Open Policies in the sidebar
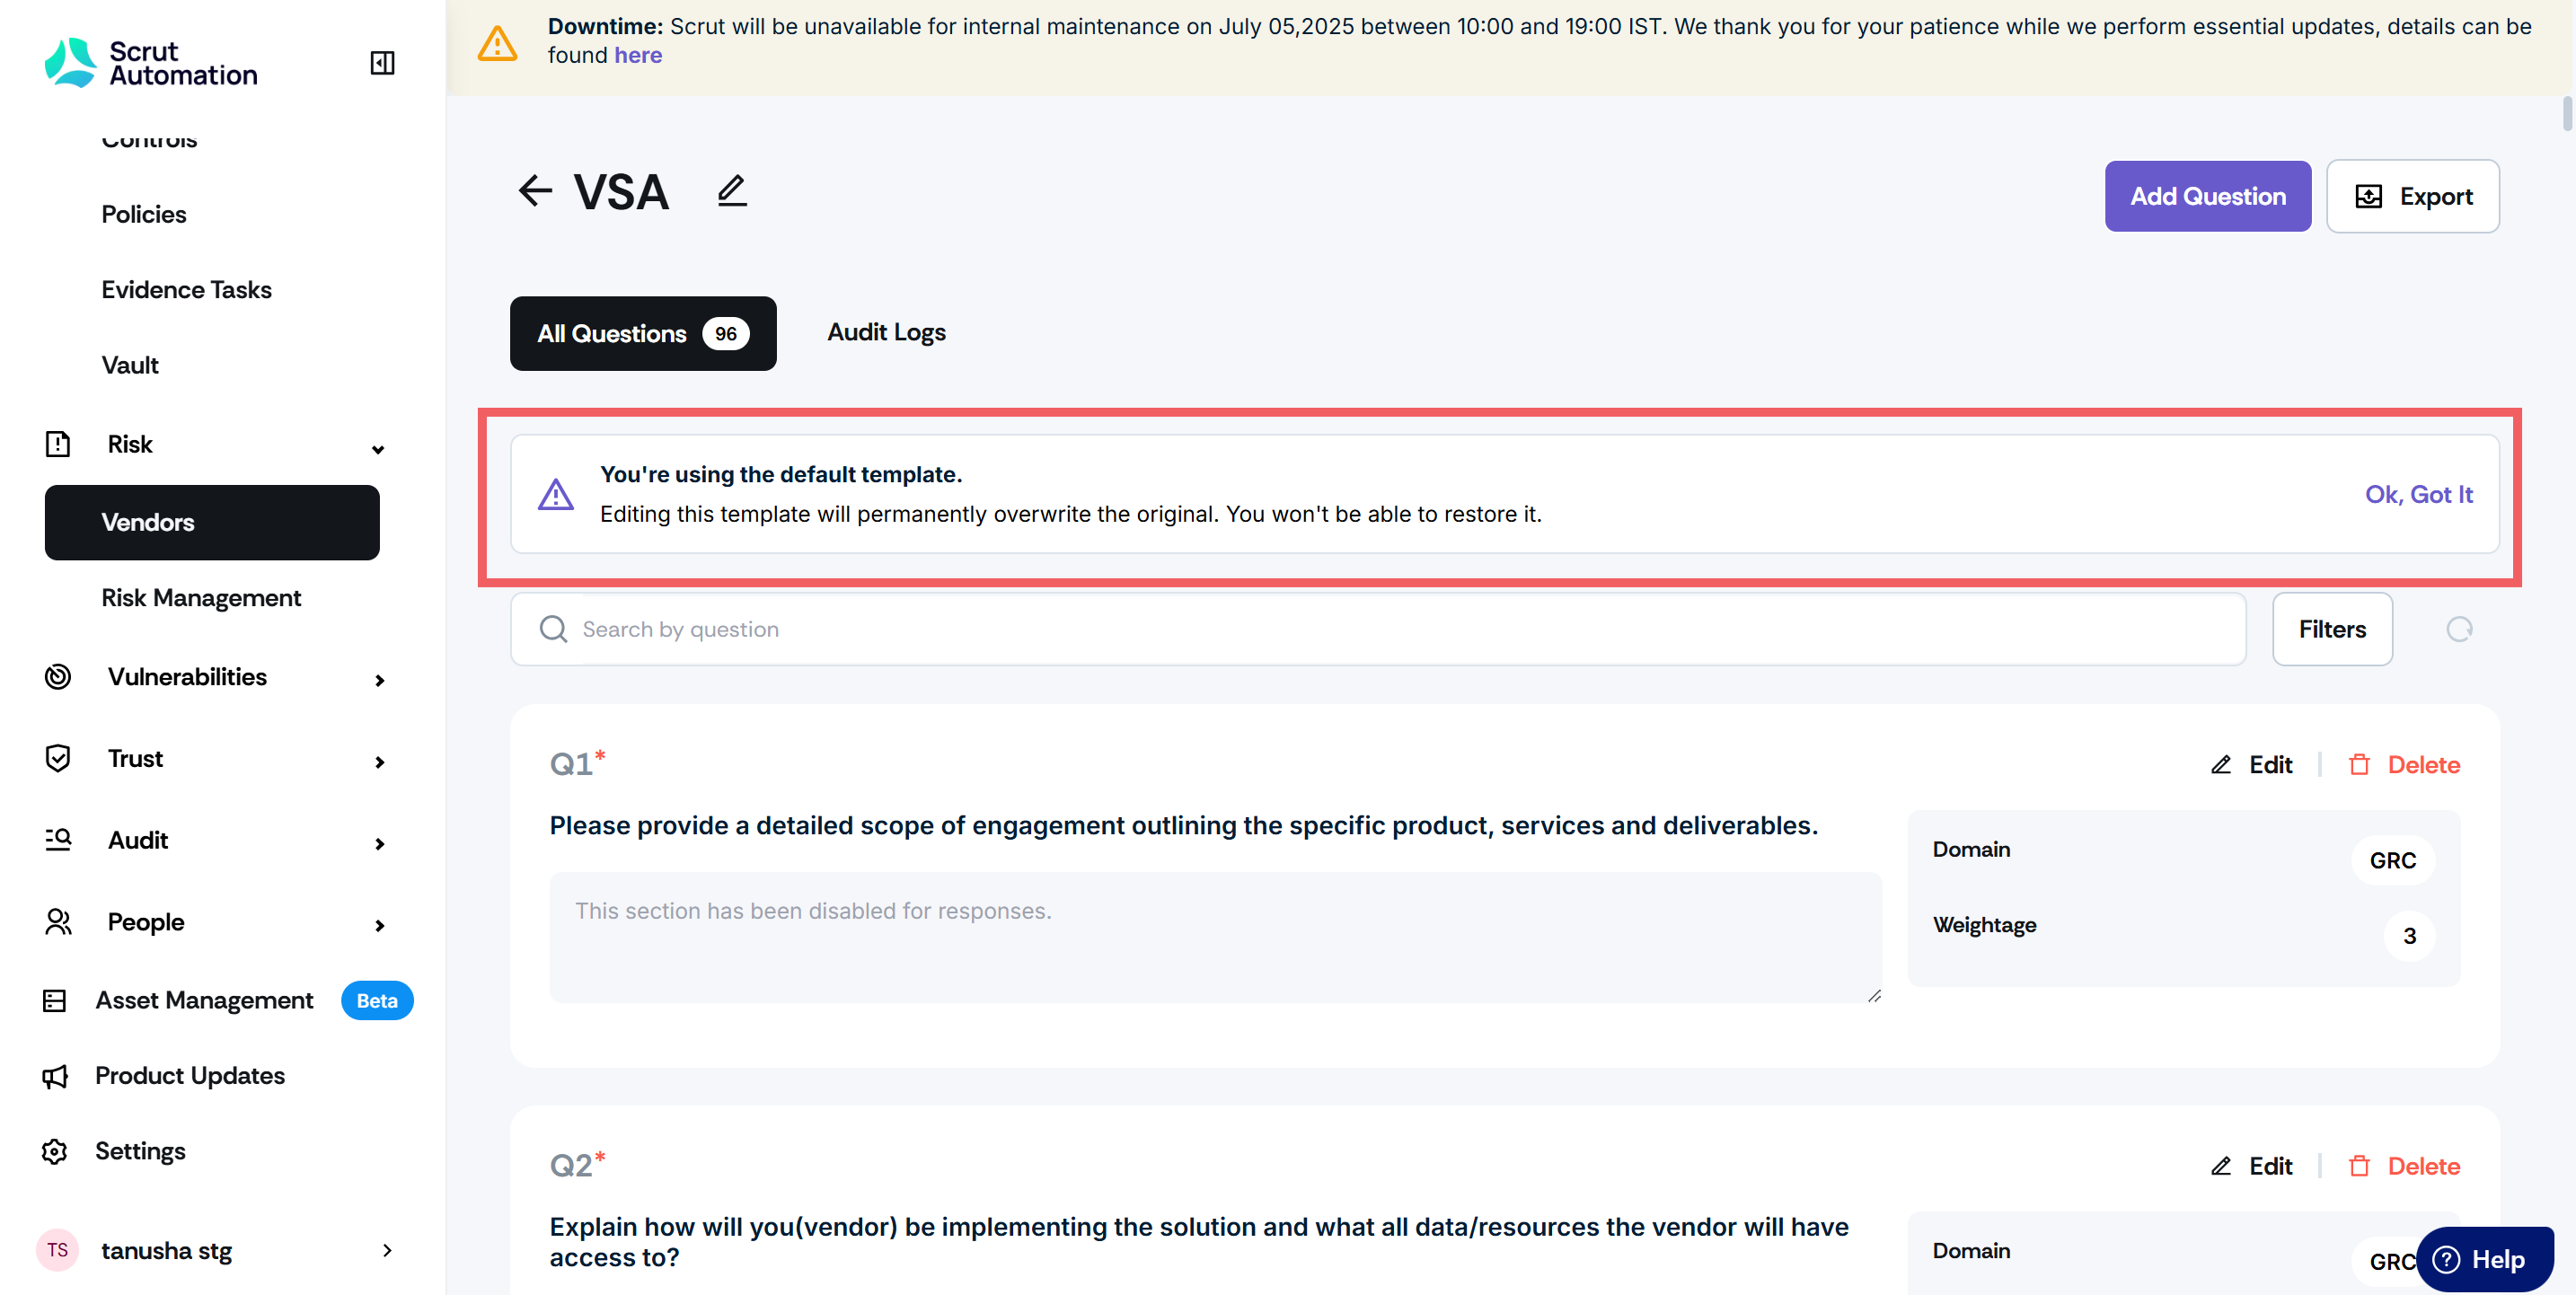 (143, 214)
